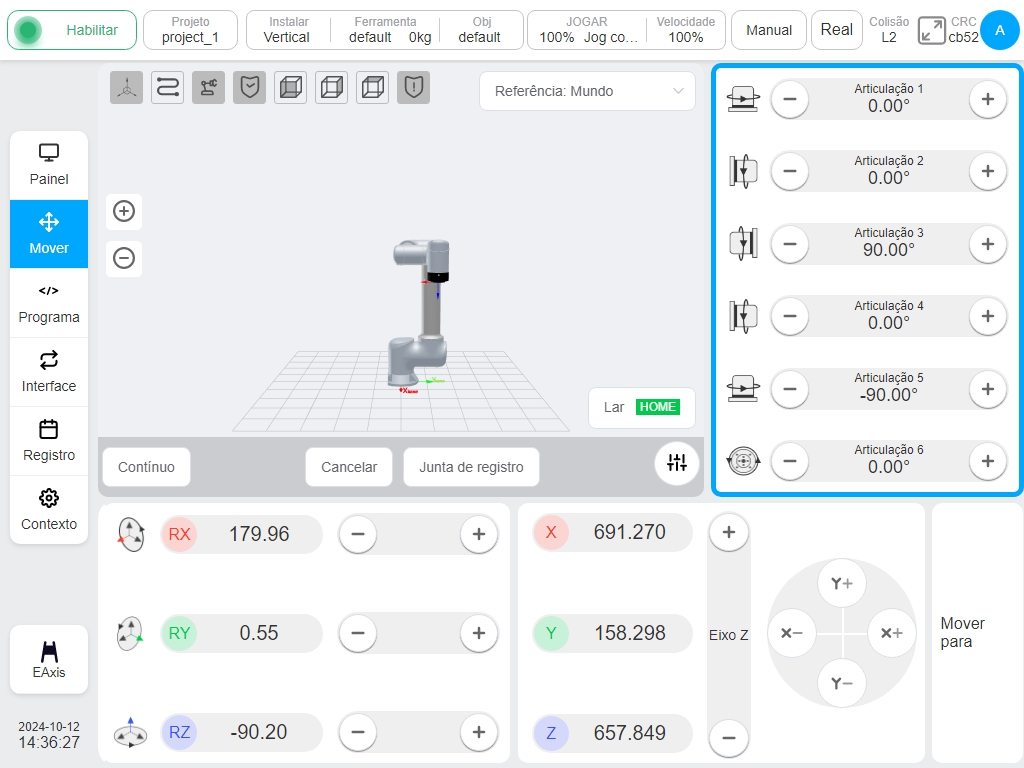This screenshot has height=768, width=1024.
Task: Open the sliders adjustment settings icon
Action: (x=677, y=463)
